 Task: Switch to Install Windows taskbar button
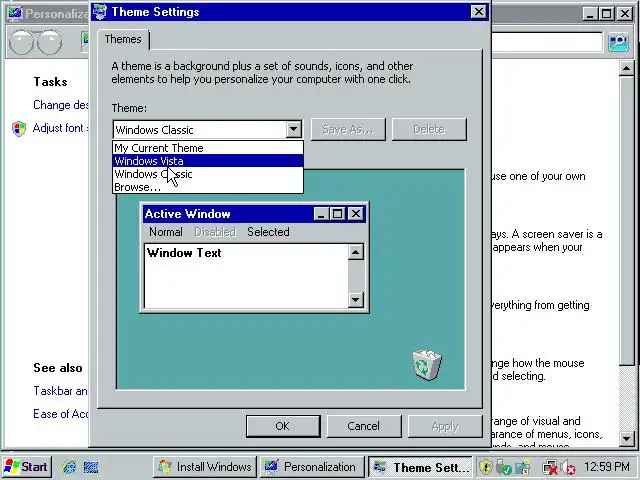pos(205,467)
